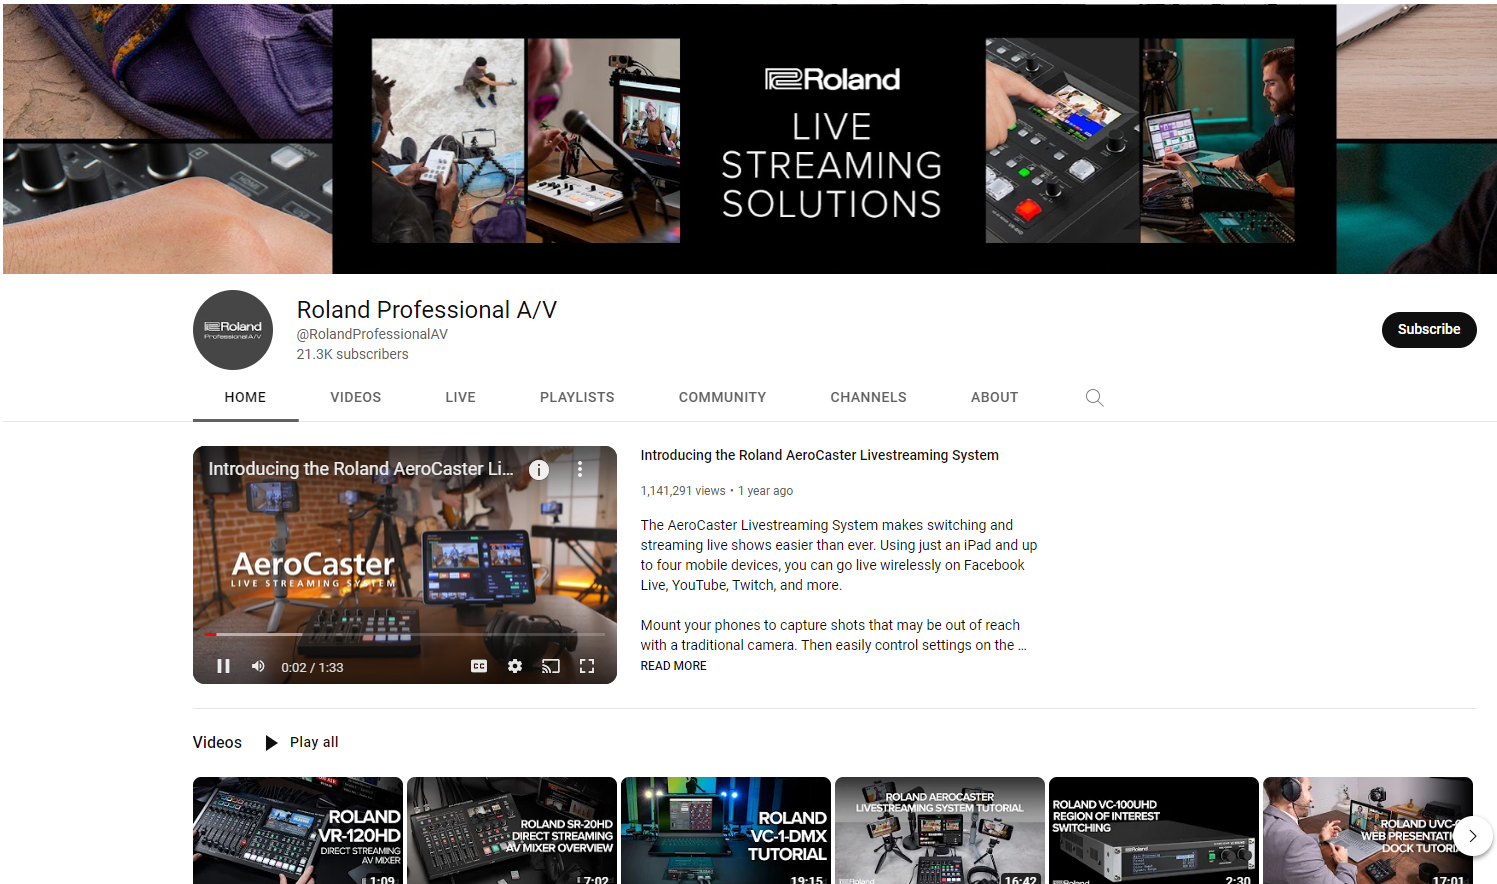Viewport: 1497px width, 884px height.
Task: Click the 1,141,291 views text
Action: point(683,491)
